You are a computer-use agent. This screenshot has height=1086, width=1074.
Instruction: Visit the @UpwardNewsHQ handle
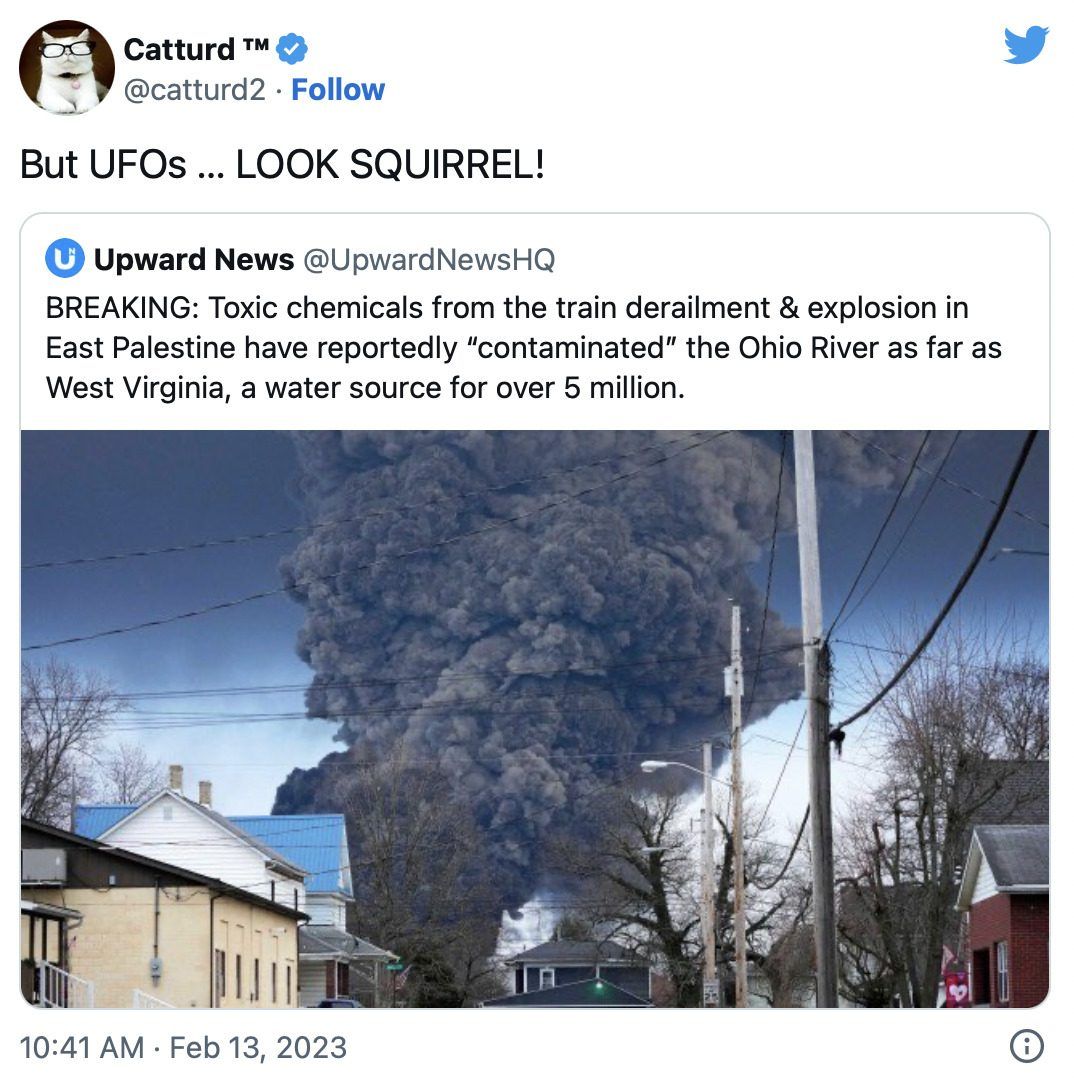click(429, 260)
